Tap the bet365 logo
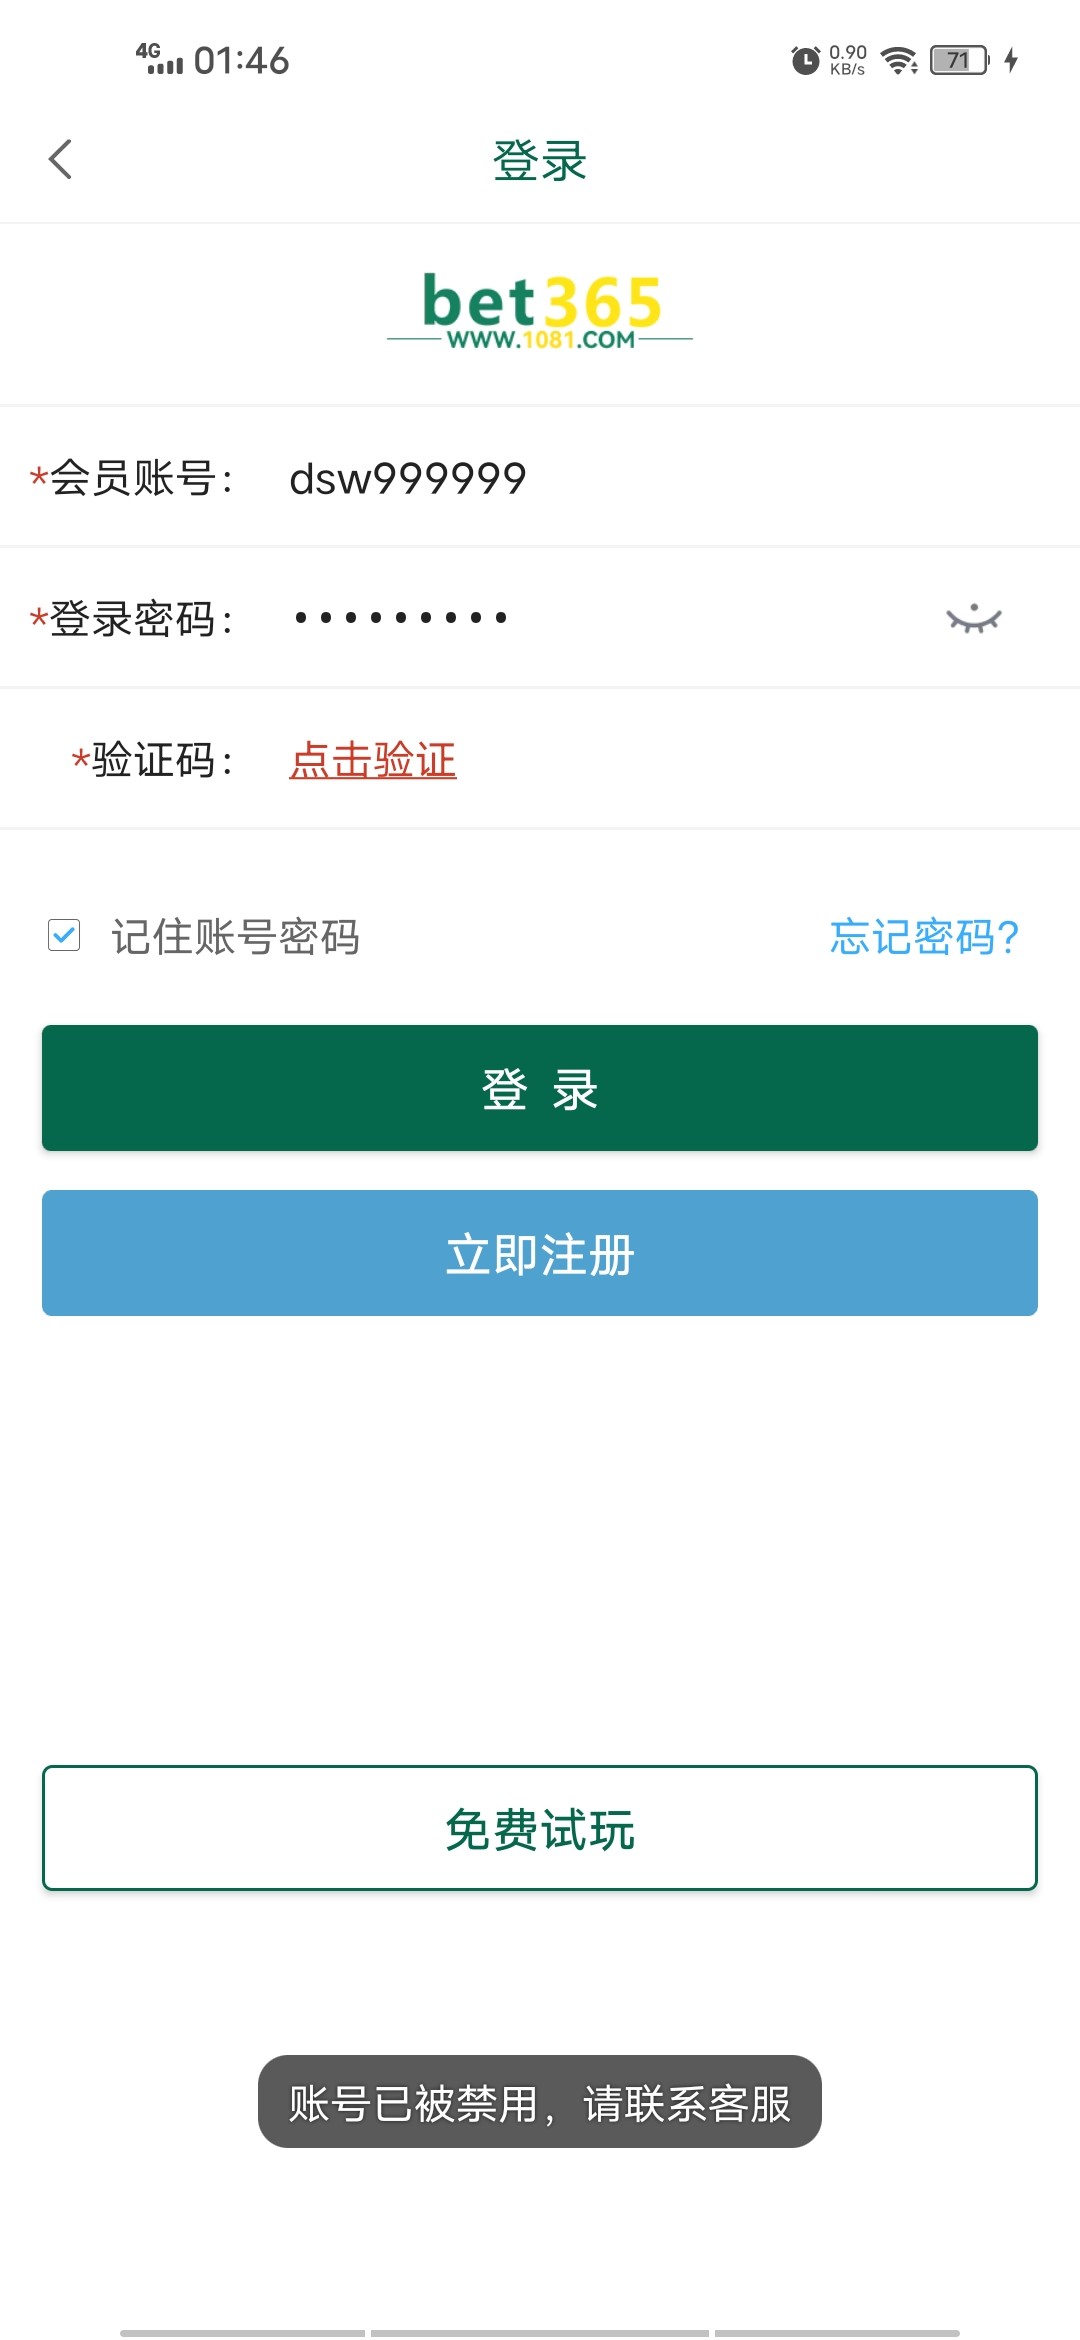 [540, 310]
